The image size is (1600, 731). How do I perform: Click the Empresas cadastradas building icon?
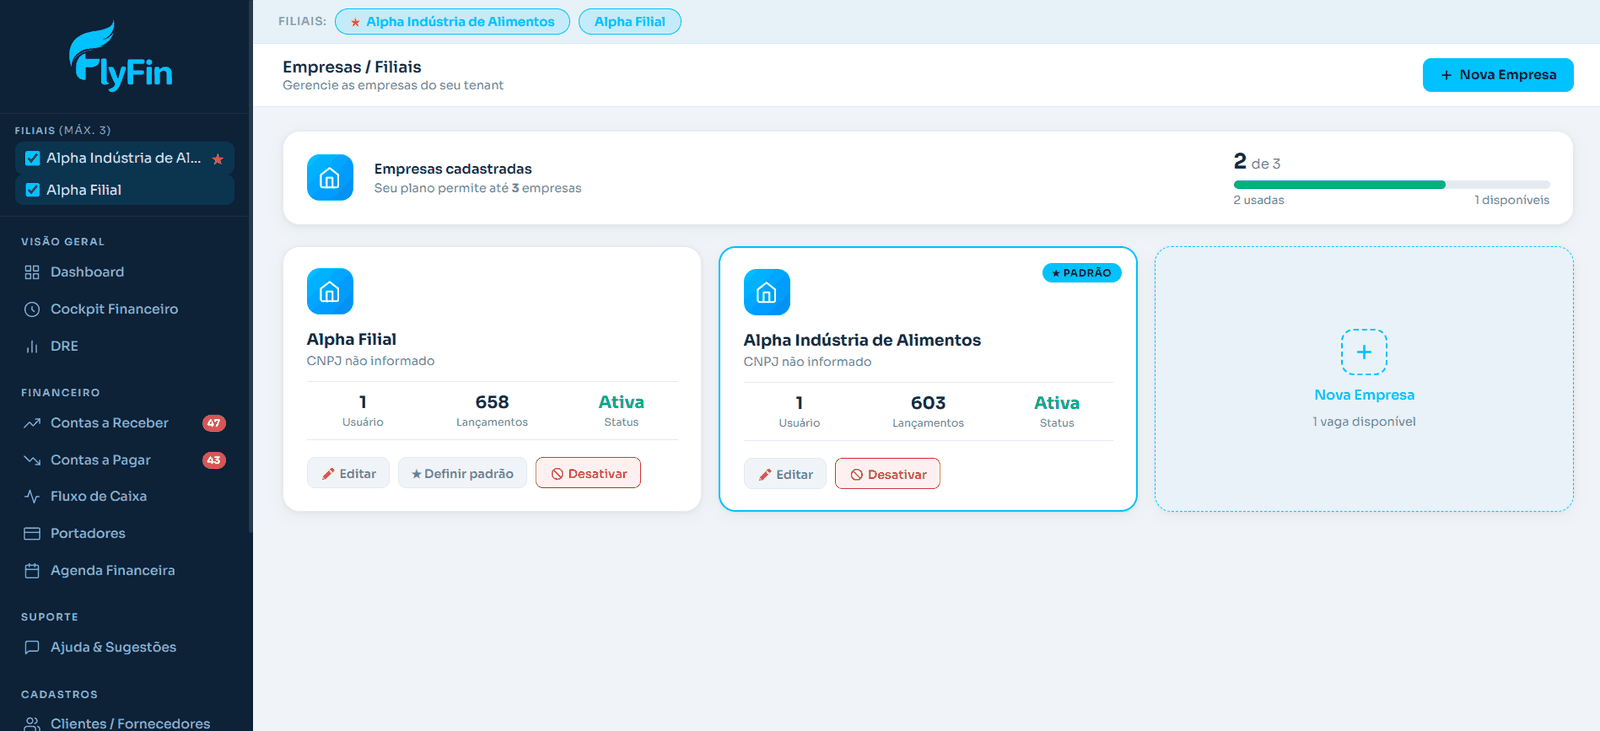coord(330,178)
